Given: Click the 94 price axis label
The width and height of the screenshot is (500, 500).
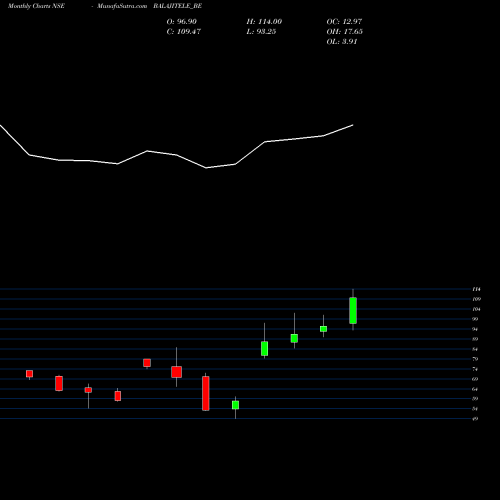Looking at the screenshot, I should pyautogui.click(x=475, y=329).
